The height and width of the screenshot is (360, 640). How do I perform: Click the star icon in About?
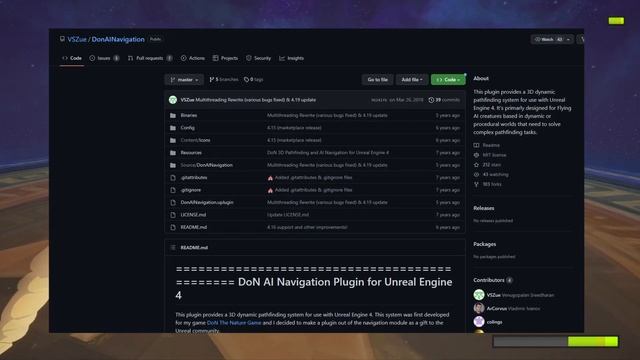[x=476, y=165]
